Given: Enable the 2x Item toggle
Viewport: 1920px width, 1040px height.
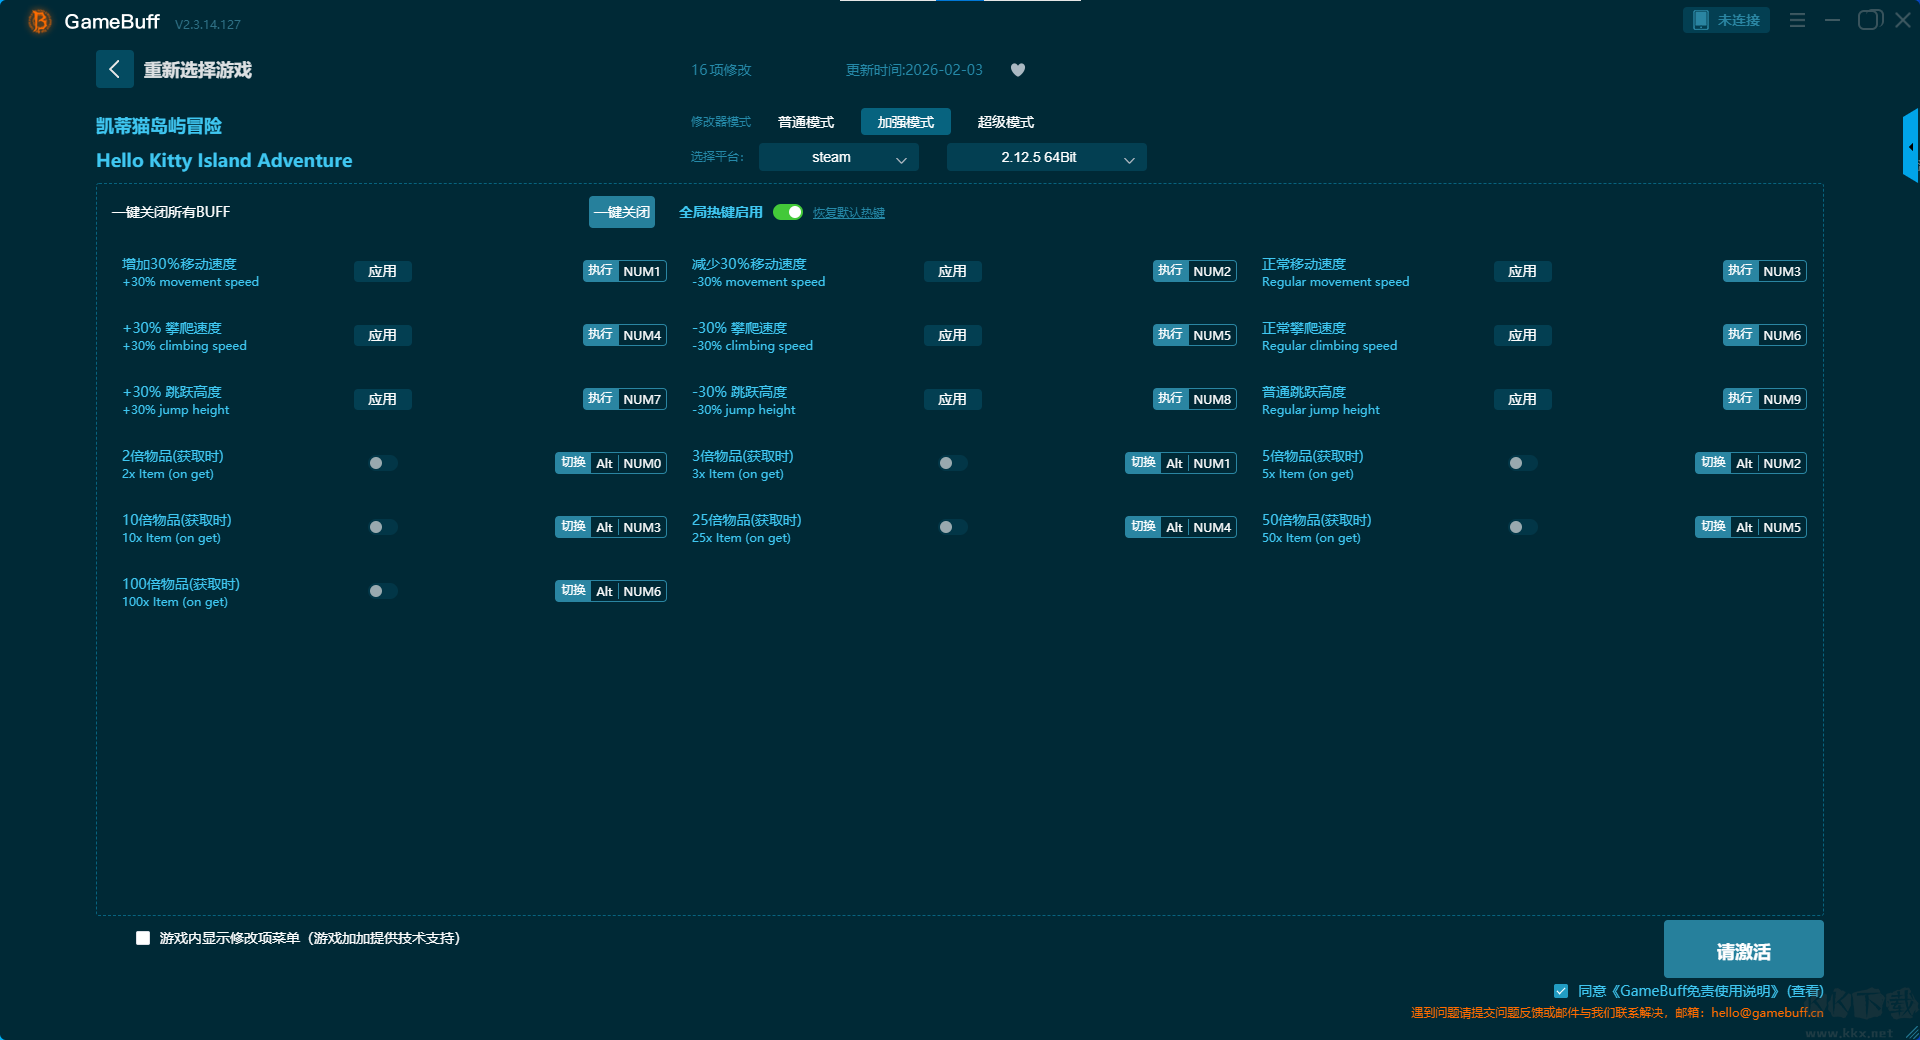Looking at the screenshot, I should (382, 463).
